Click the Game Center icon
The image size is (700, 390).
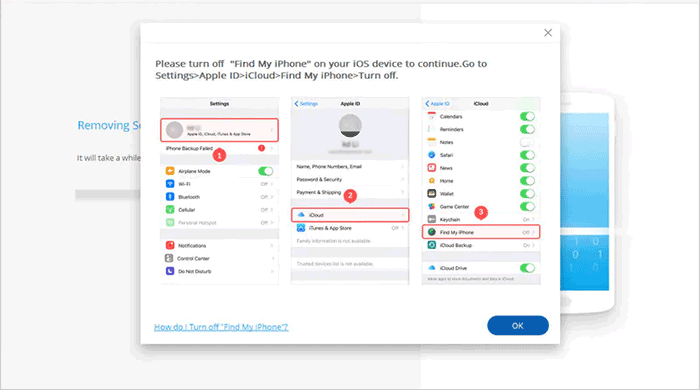(432, 207)
